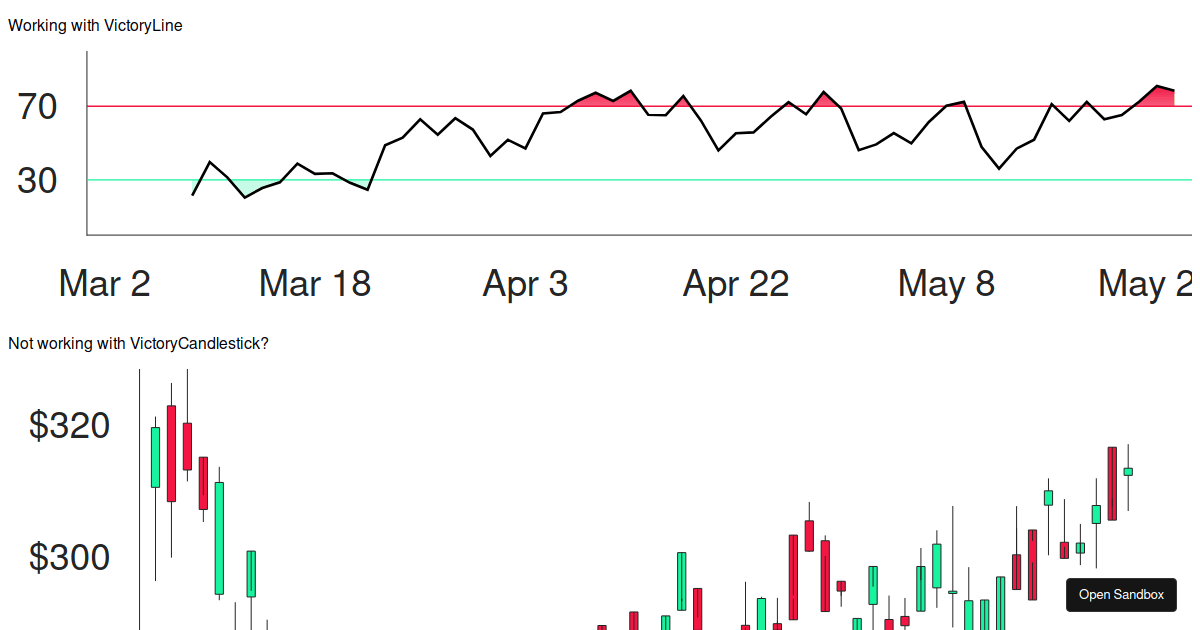Click the Mar 18 tick label
Screen dimensions: 1200x630
(315, 284)
